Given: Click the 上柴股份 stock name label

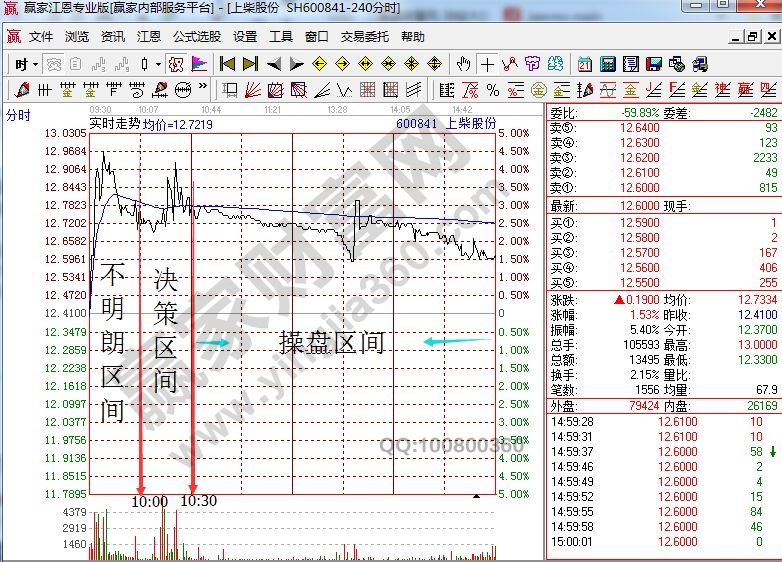Looking at the screenshot, I should (470, 124).
